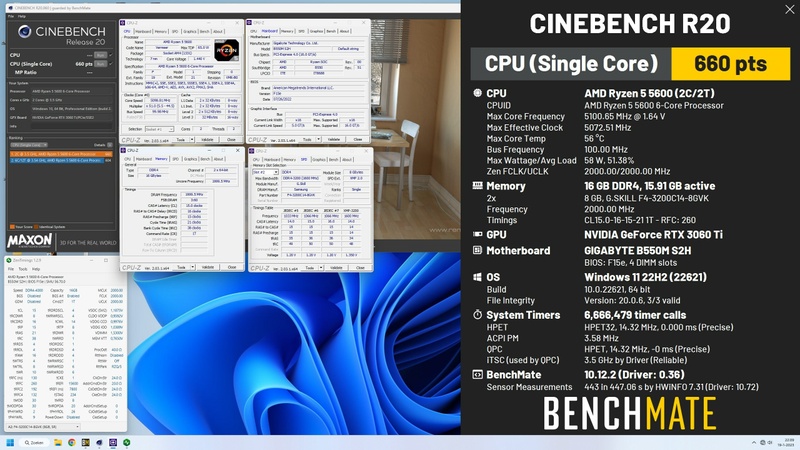
Task: Click Tools in the CPU-Z SPD window
Action: click(x=310, y=267)
